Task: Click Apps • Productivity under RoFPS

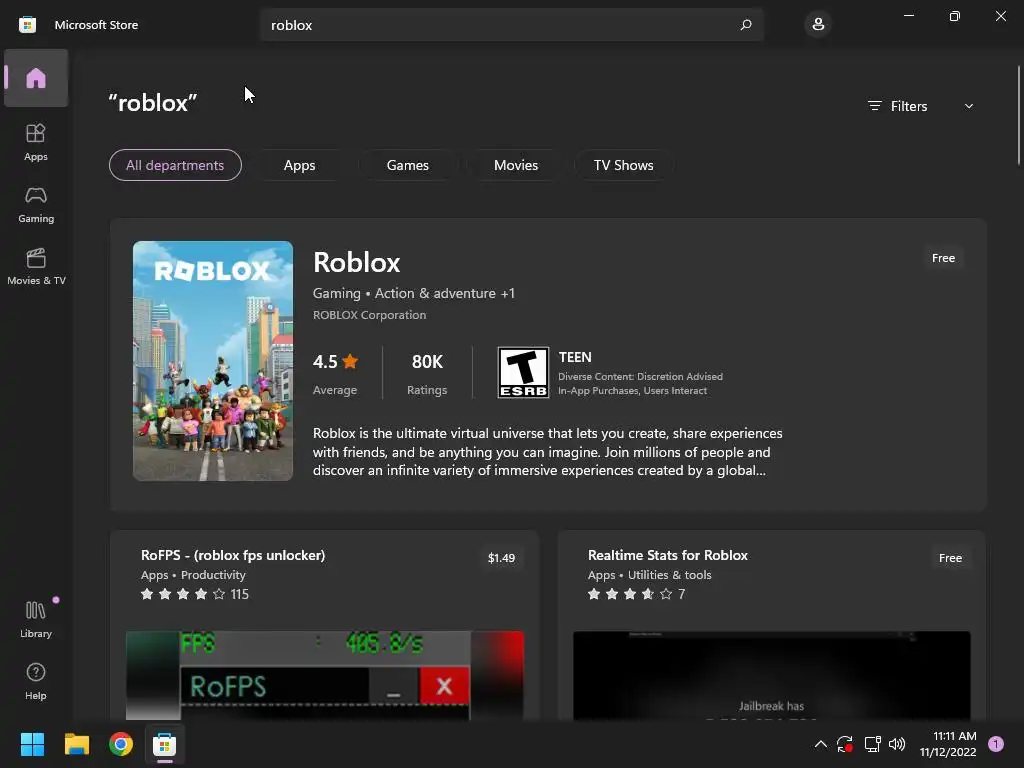Action: (193, 575)
